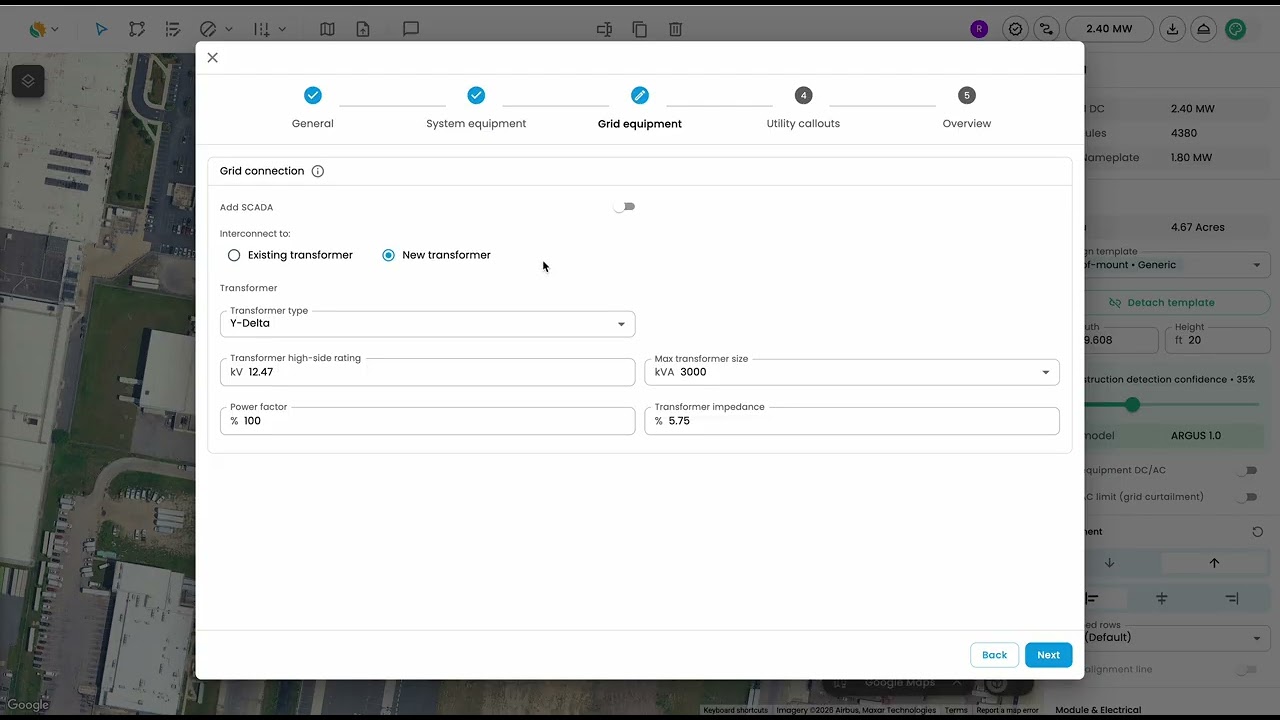1280x720 pixels.
Task: Open the map view icon
Action: 327,30
